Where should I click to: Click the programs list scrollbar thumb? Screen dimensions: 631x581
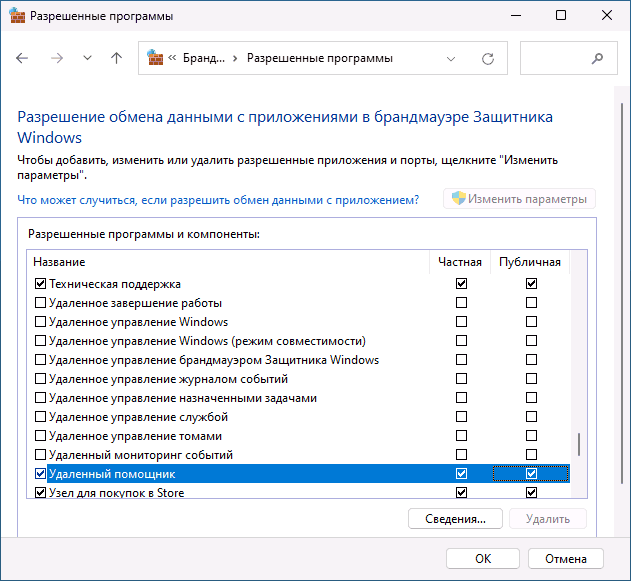point(579,444)
